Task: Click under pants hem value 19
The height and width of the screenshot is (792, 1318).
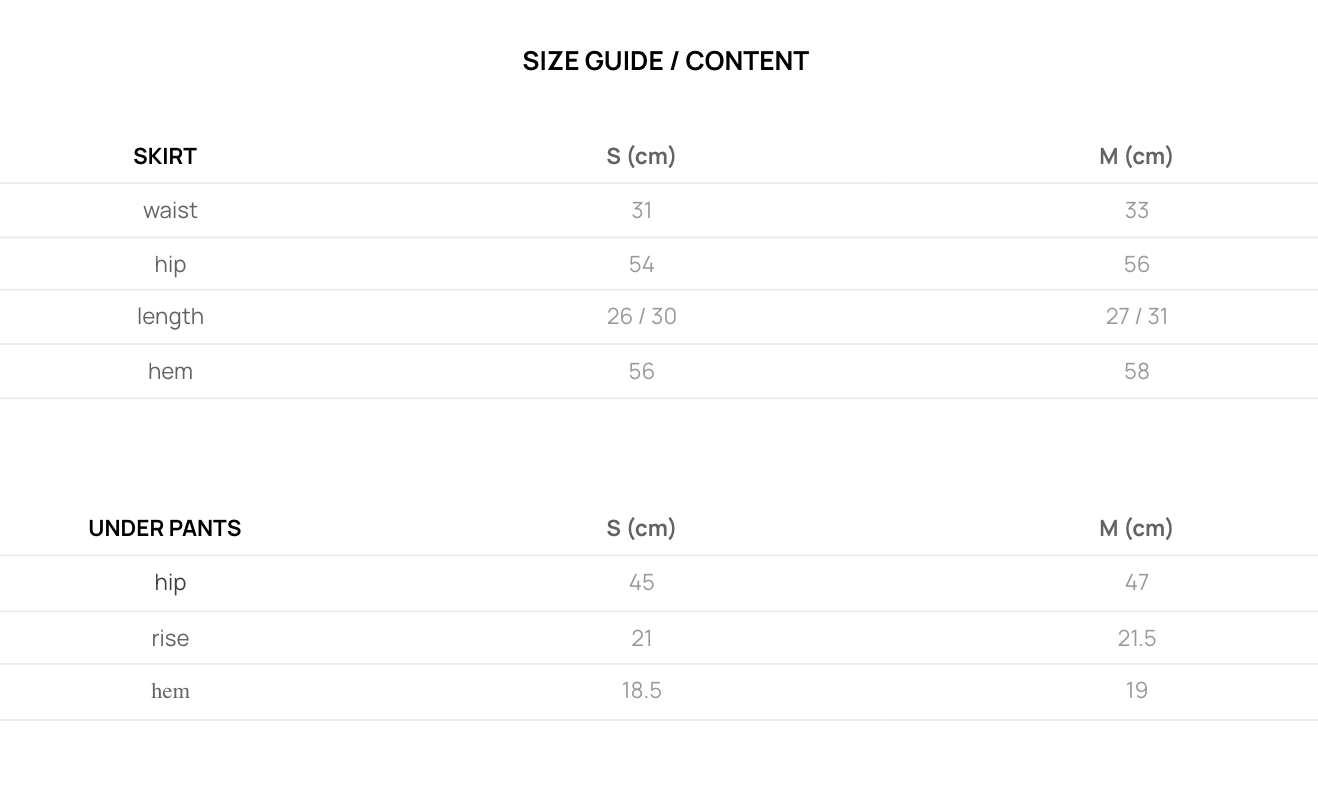Action: (1136, 690)
